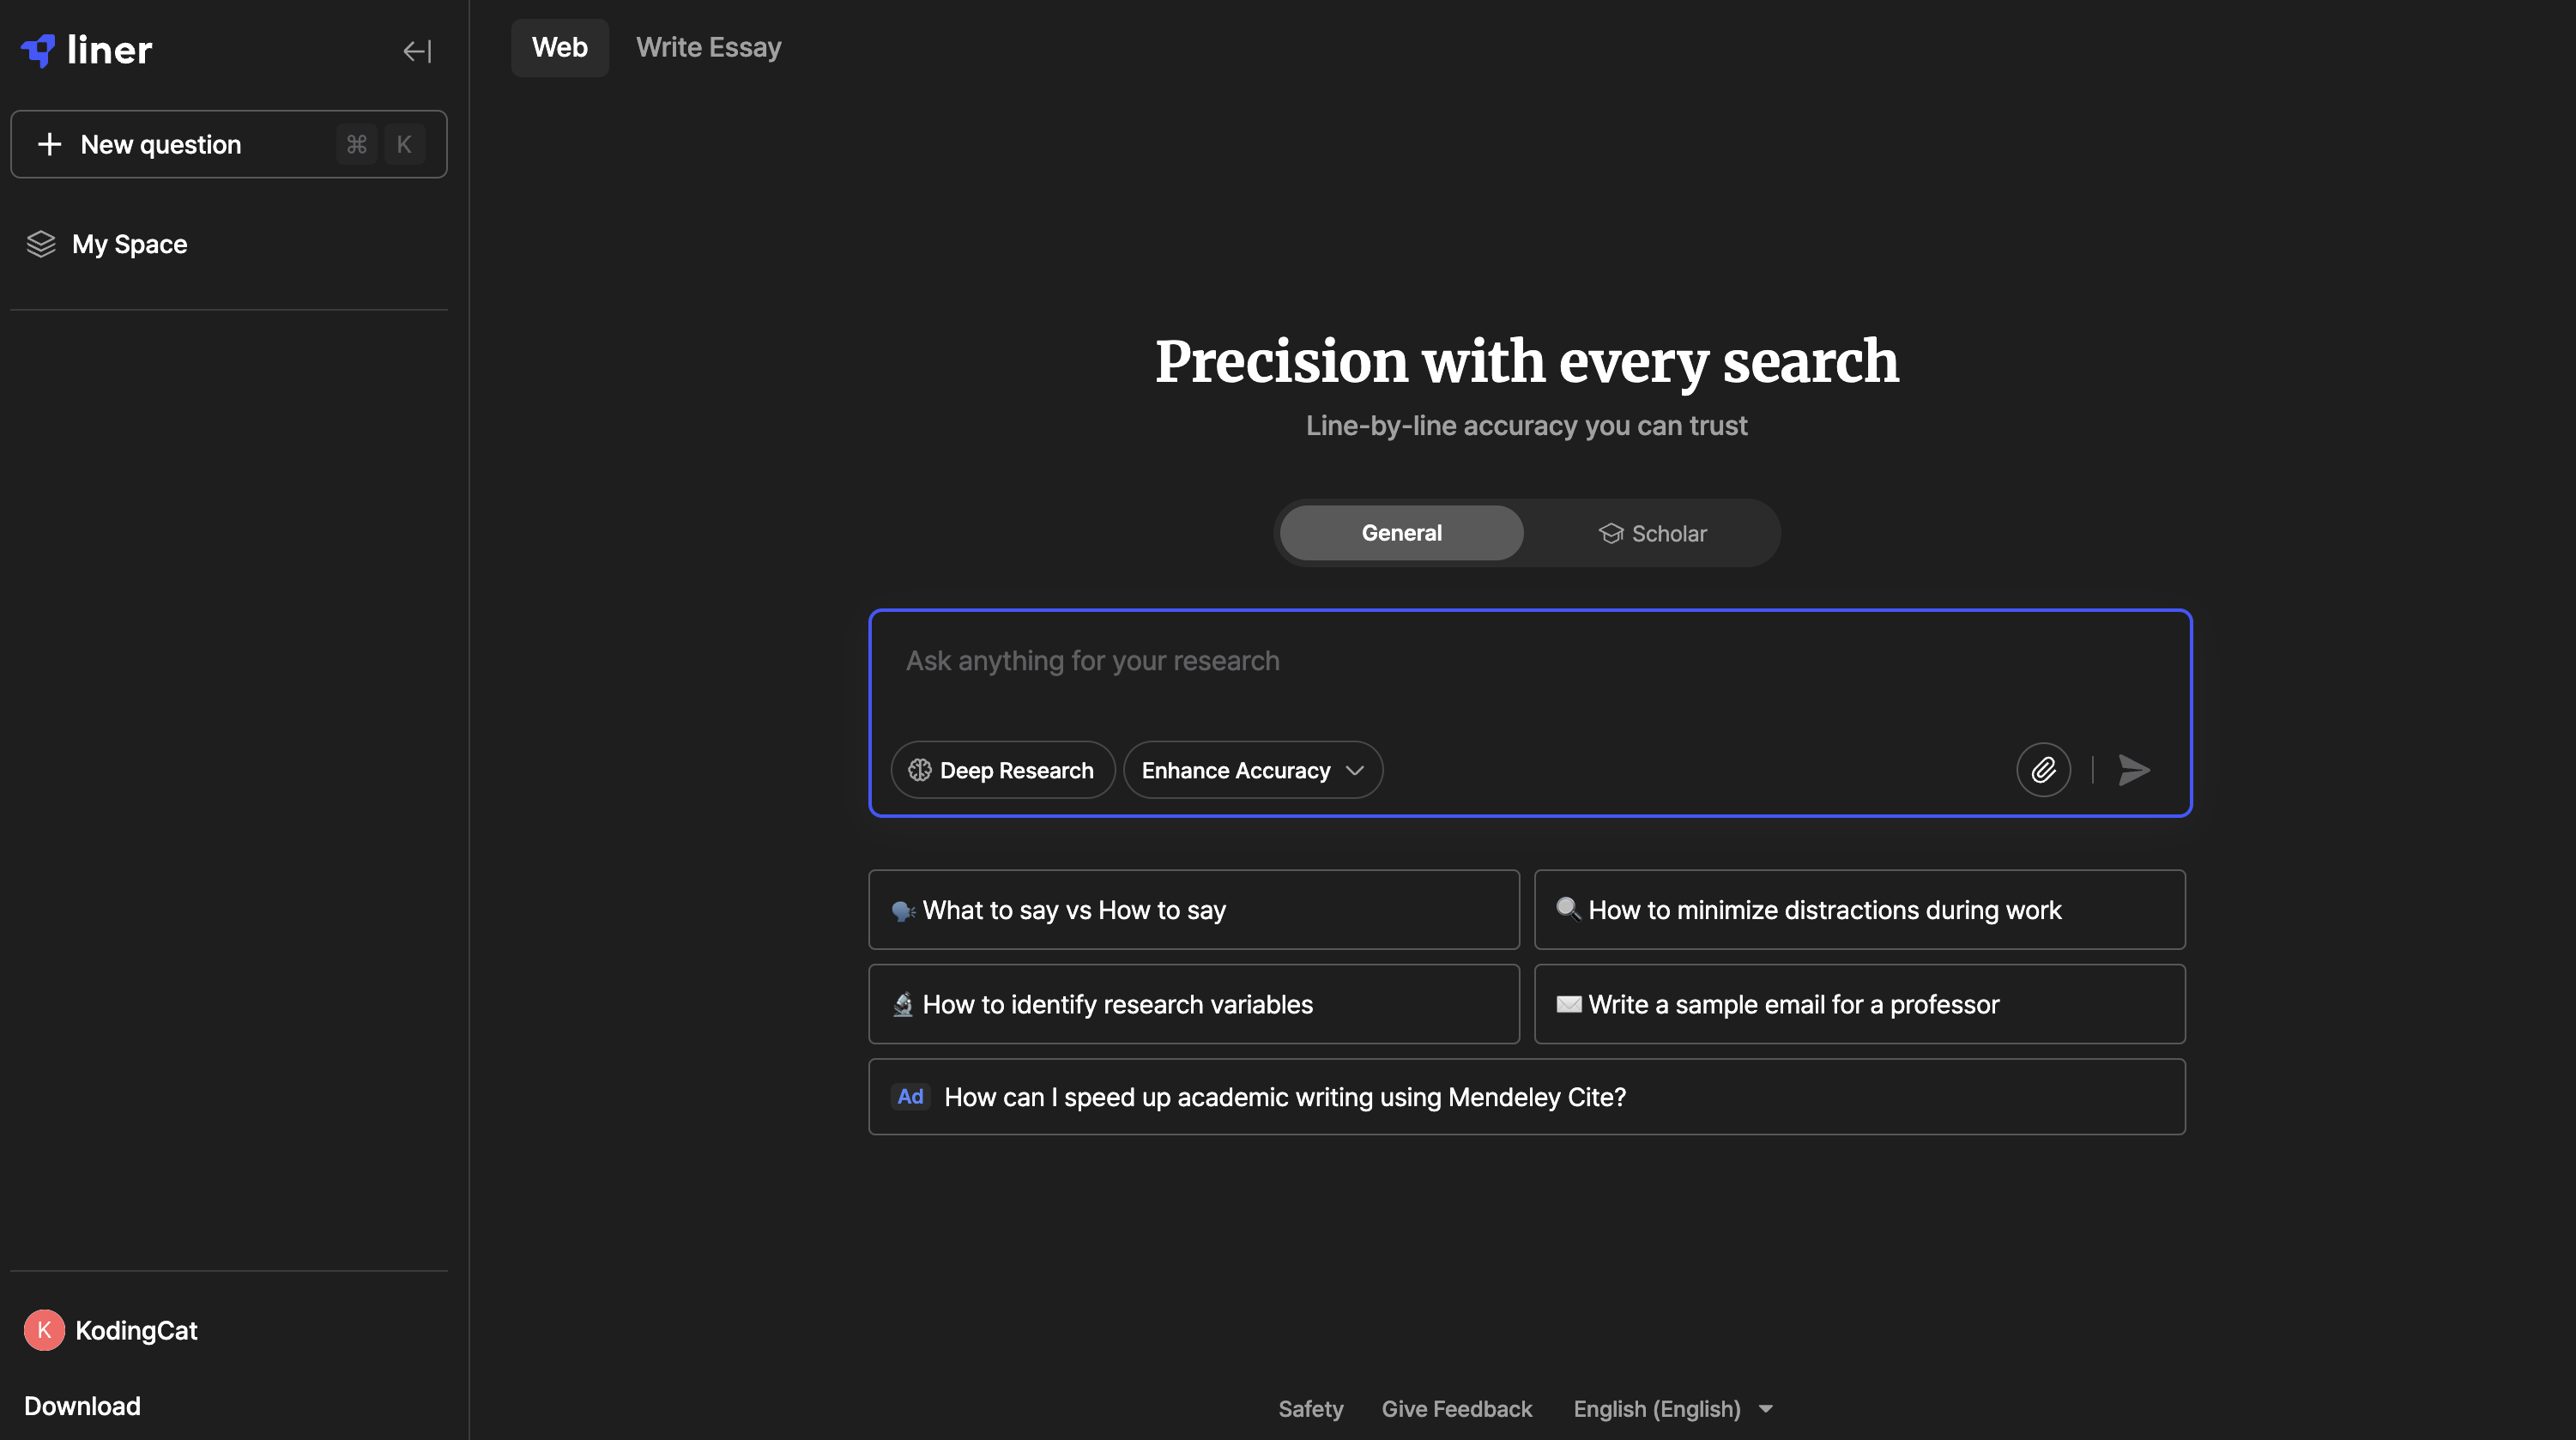Choose 'How to identify research variables' suggestion
The width and height of the screenshot is (2576, 1440).
pos(1193,1004)
